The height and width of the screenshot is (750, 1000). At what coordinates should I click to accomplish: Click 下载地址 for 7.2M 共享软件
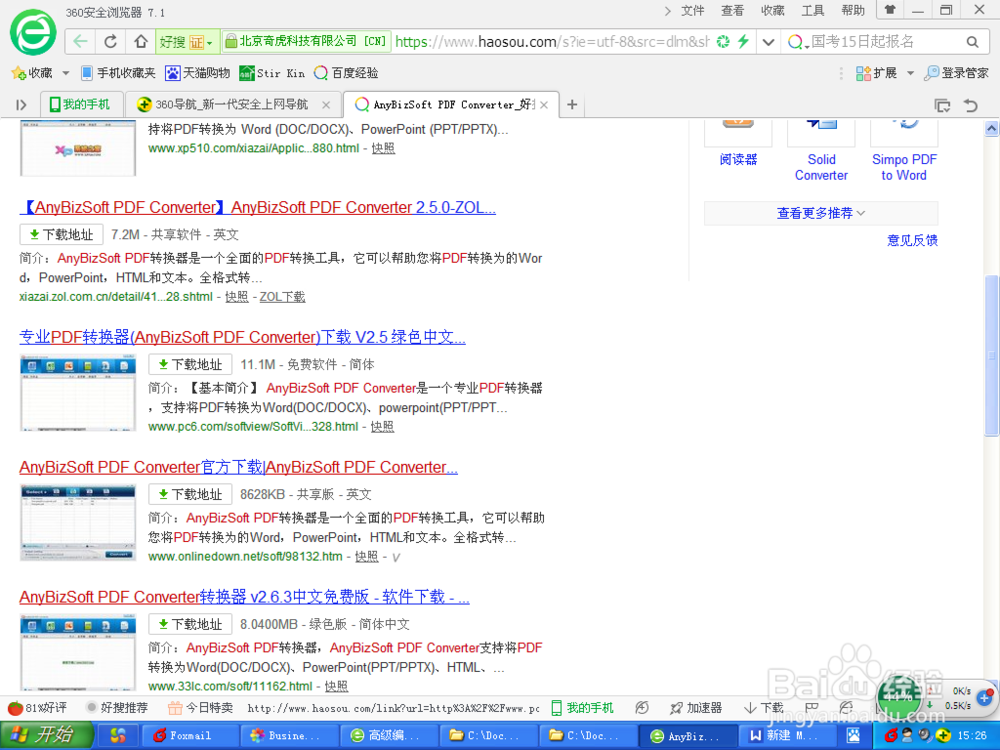click(61, 235)
